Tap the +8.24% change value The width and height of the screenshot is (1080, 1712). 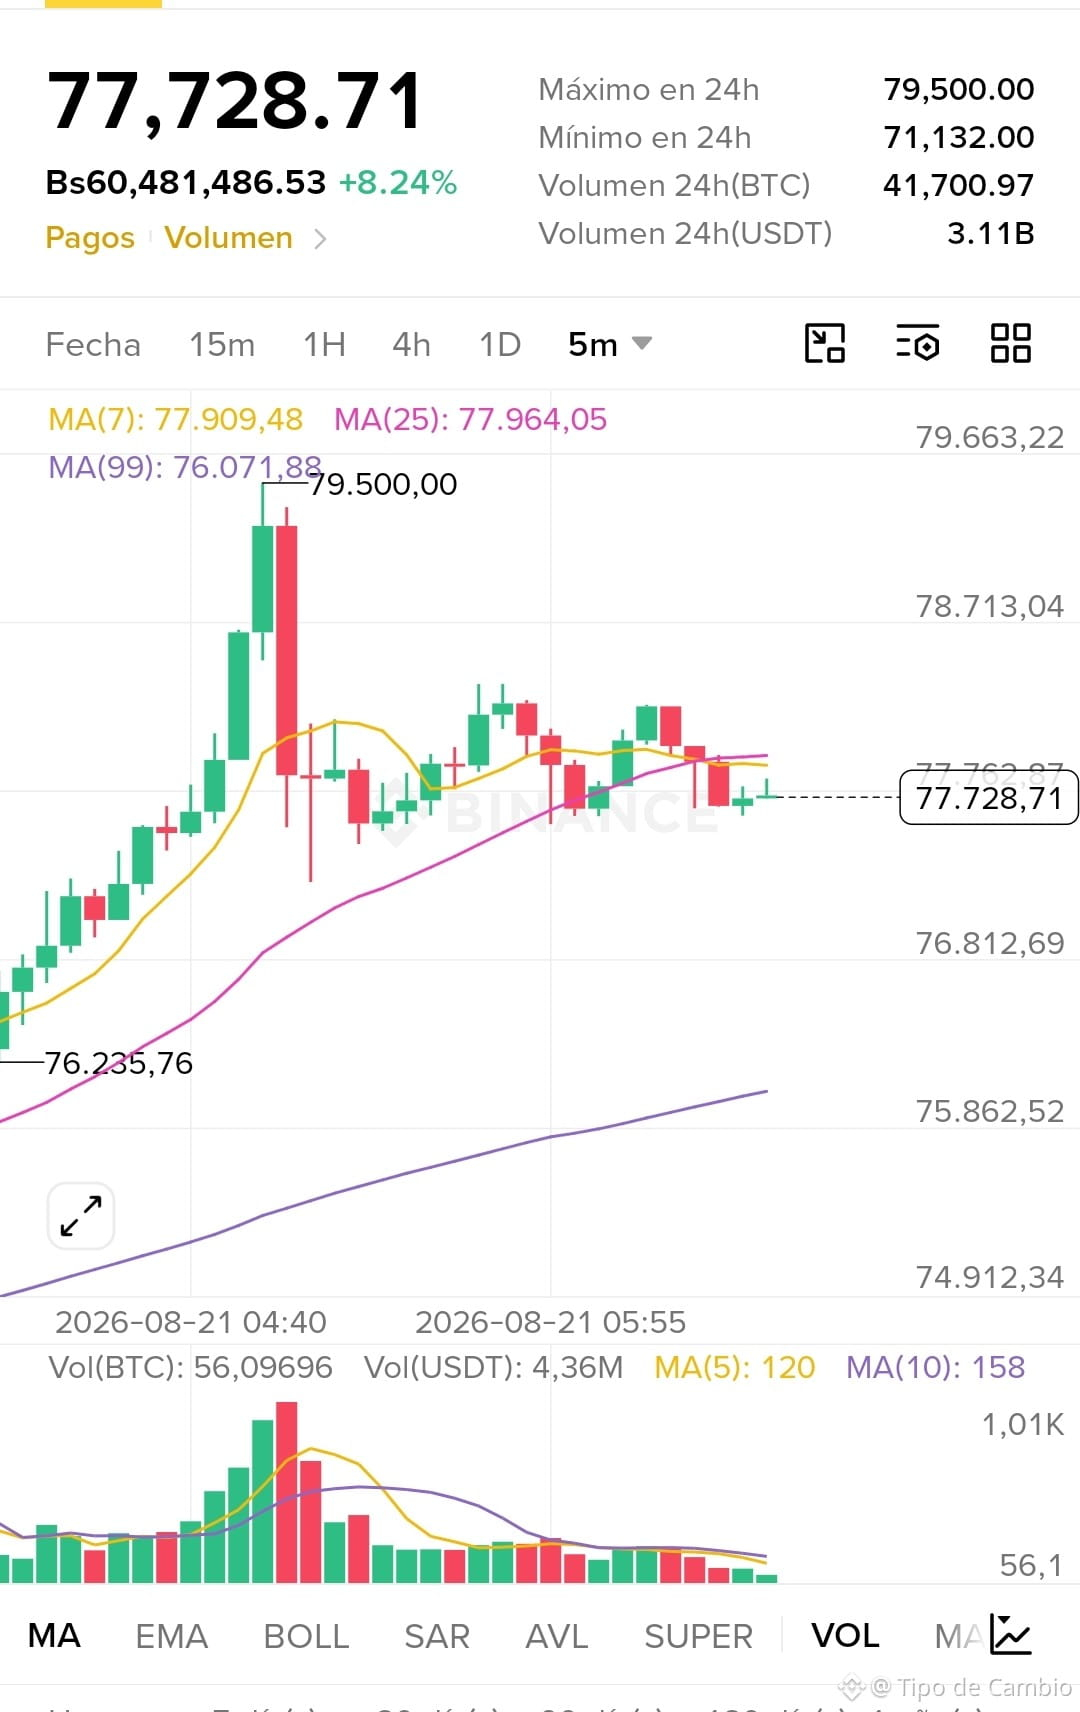click(x=398, y=183)
